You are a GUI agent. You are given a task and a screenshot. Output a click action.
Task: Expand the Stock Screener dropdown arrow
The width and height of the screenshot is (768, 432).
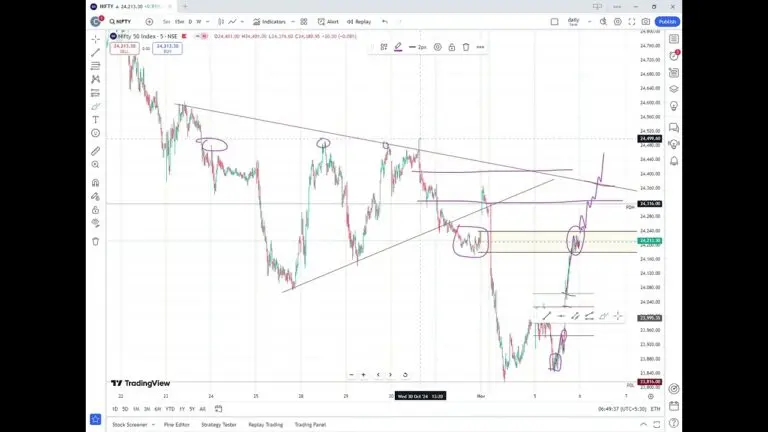point(153,425)
